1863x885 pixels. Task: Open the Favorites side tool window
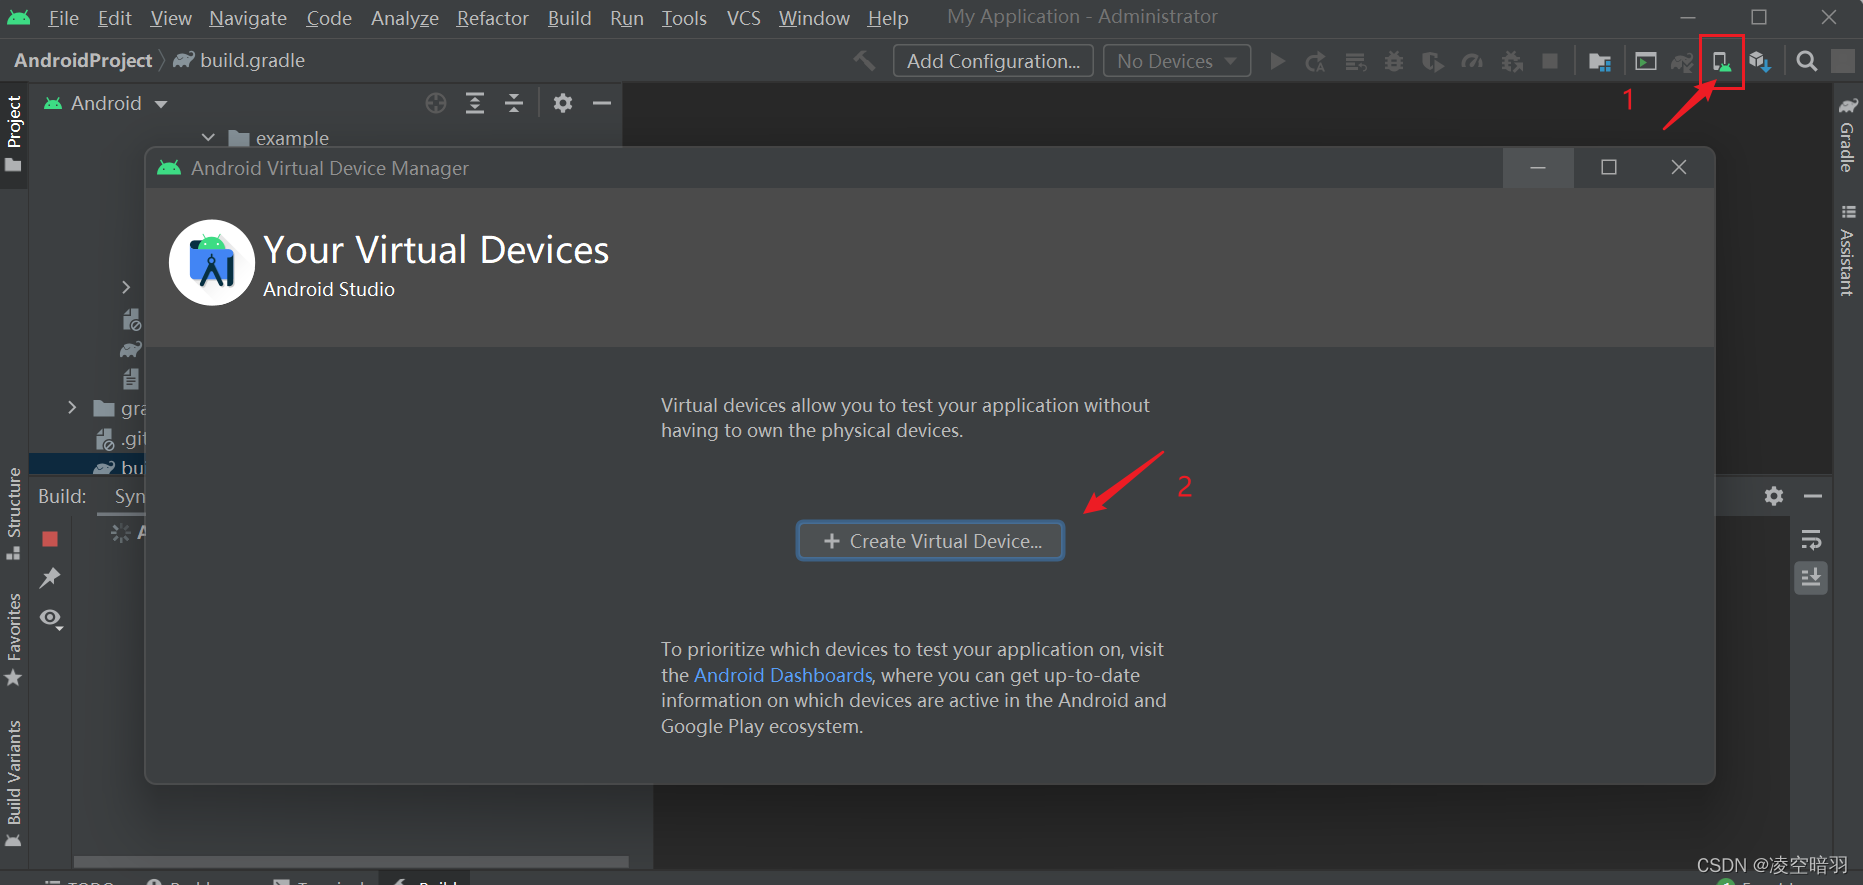pos(14,640)
